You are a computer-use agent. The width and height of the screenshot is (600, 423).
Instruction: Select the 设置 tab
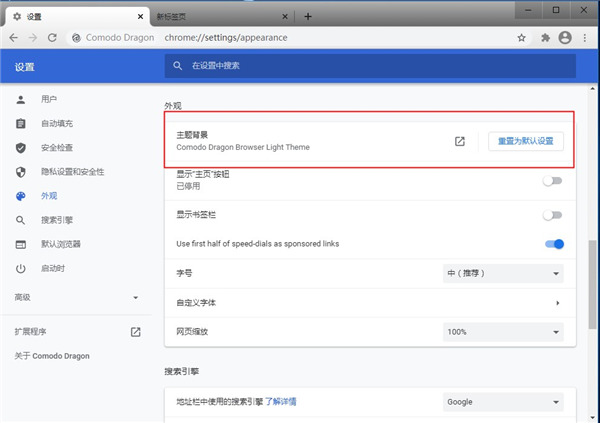(77, 16)
